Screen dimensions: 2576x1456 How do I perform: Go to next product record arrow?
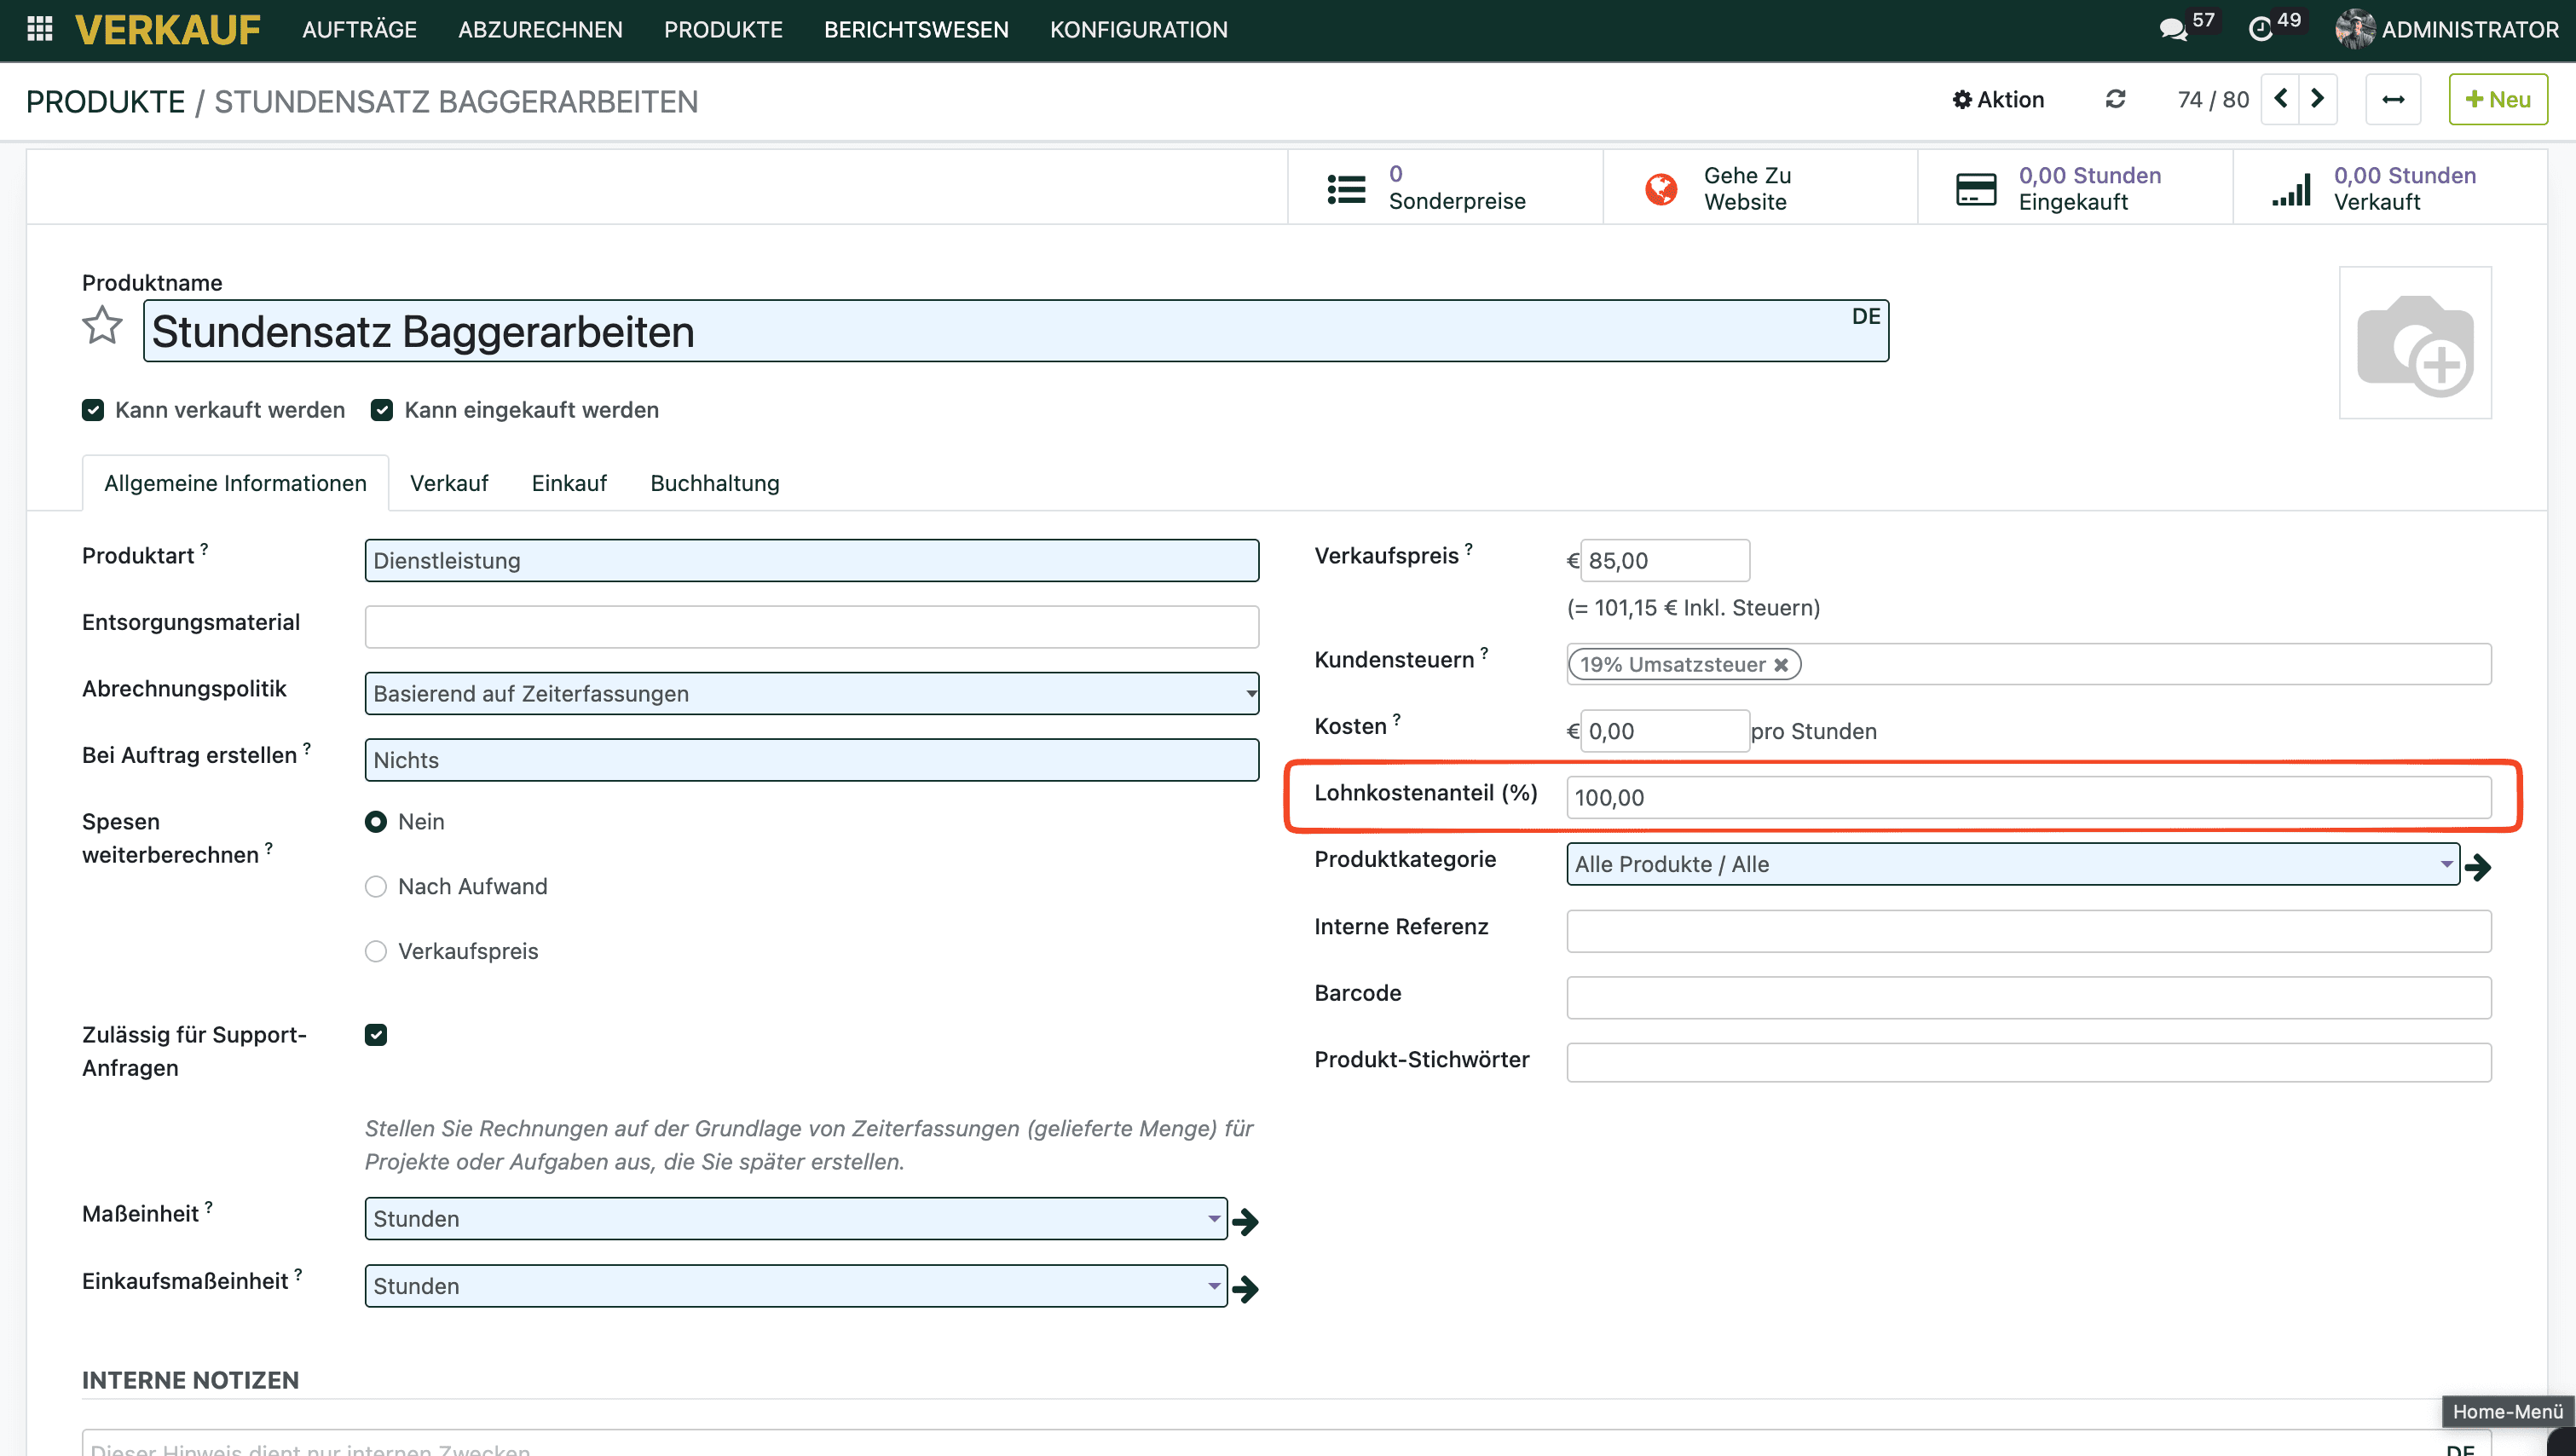coord(2317,99)
